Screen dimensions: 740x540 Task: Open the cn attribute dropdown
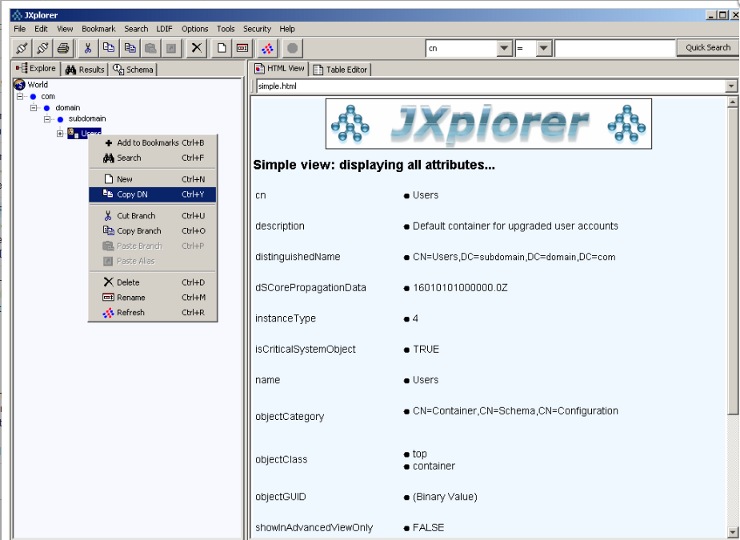coord(504,48)
